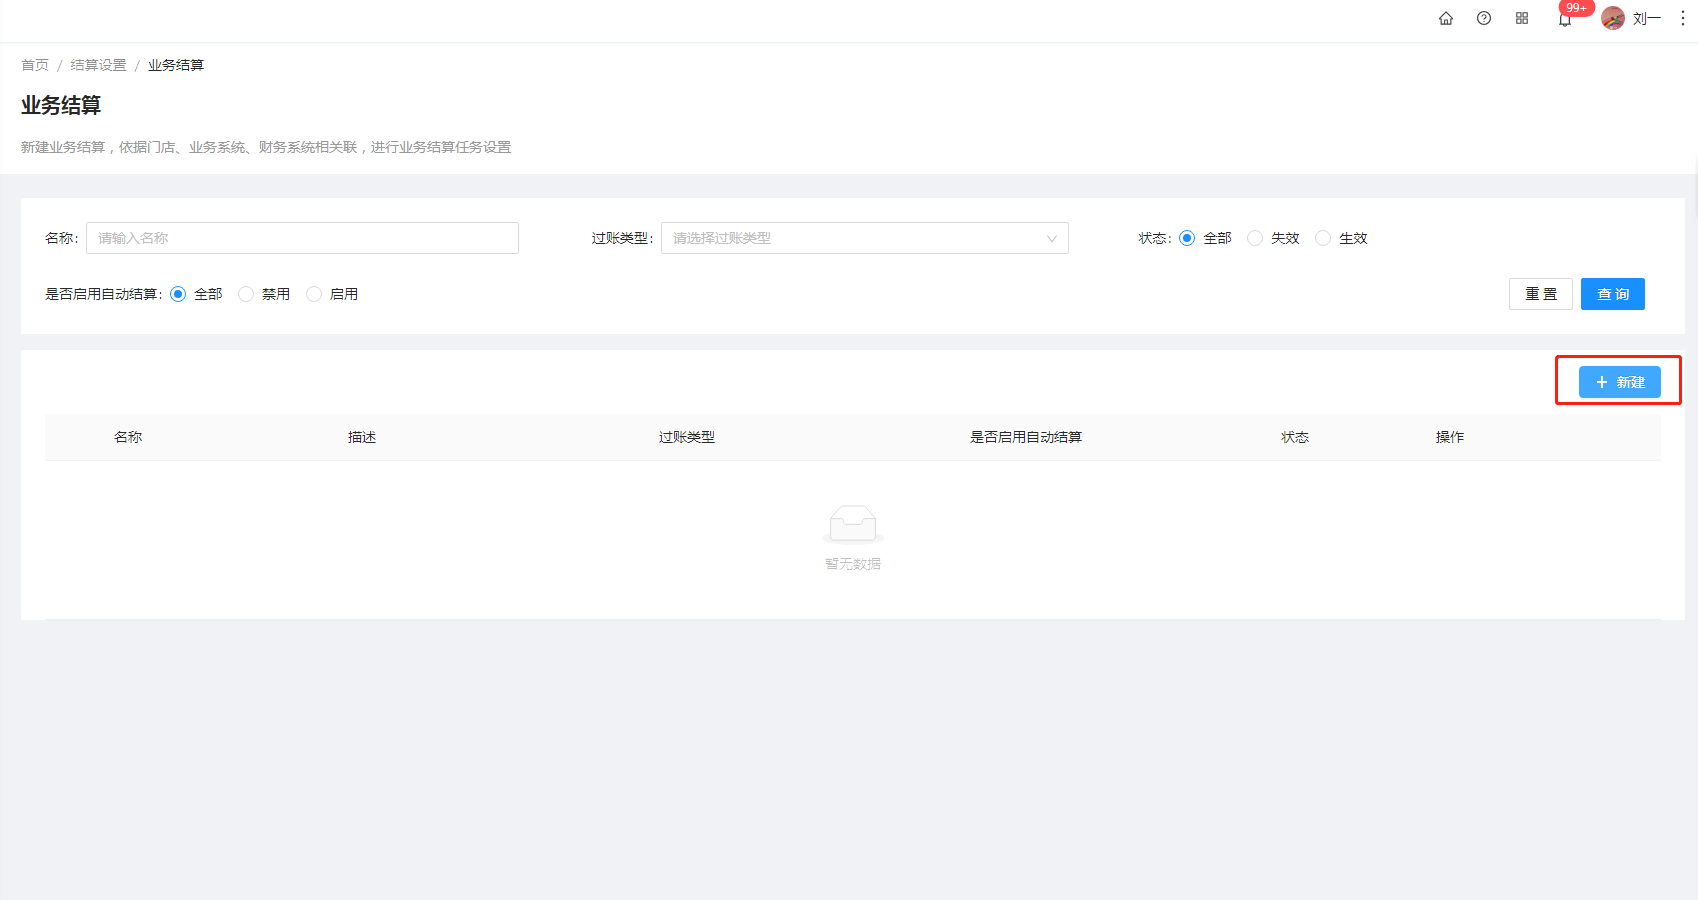Click the 名称 input field

(x=302, y=238)
